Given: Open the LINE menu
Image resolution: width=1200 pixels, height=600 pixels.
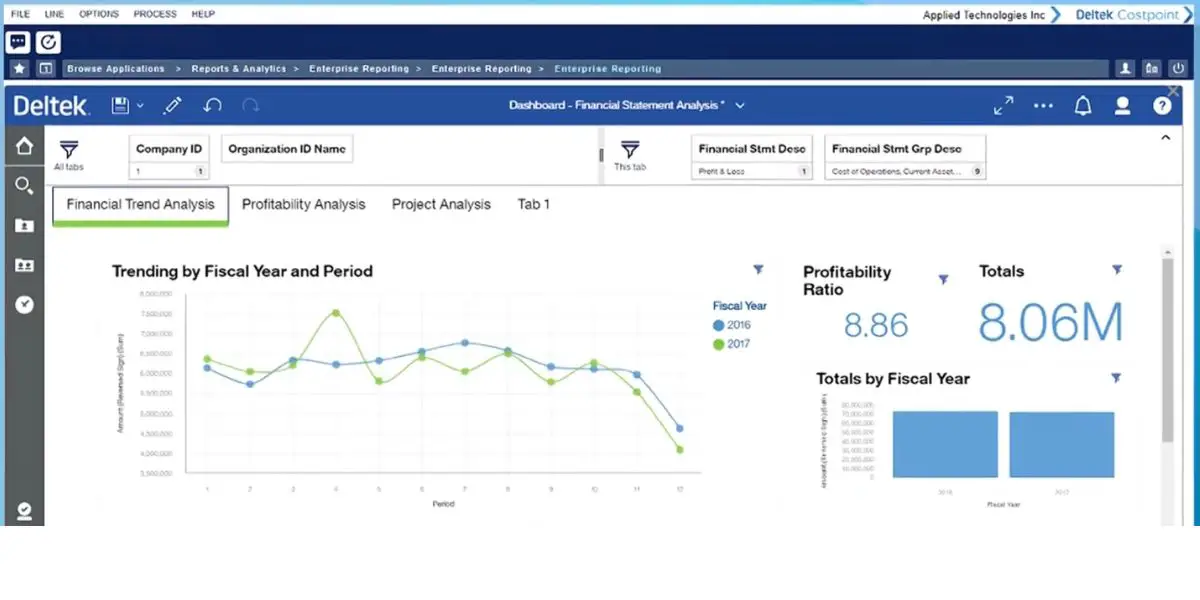Looking at the screenshot, I should point(56,14).
